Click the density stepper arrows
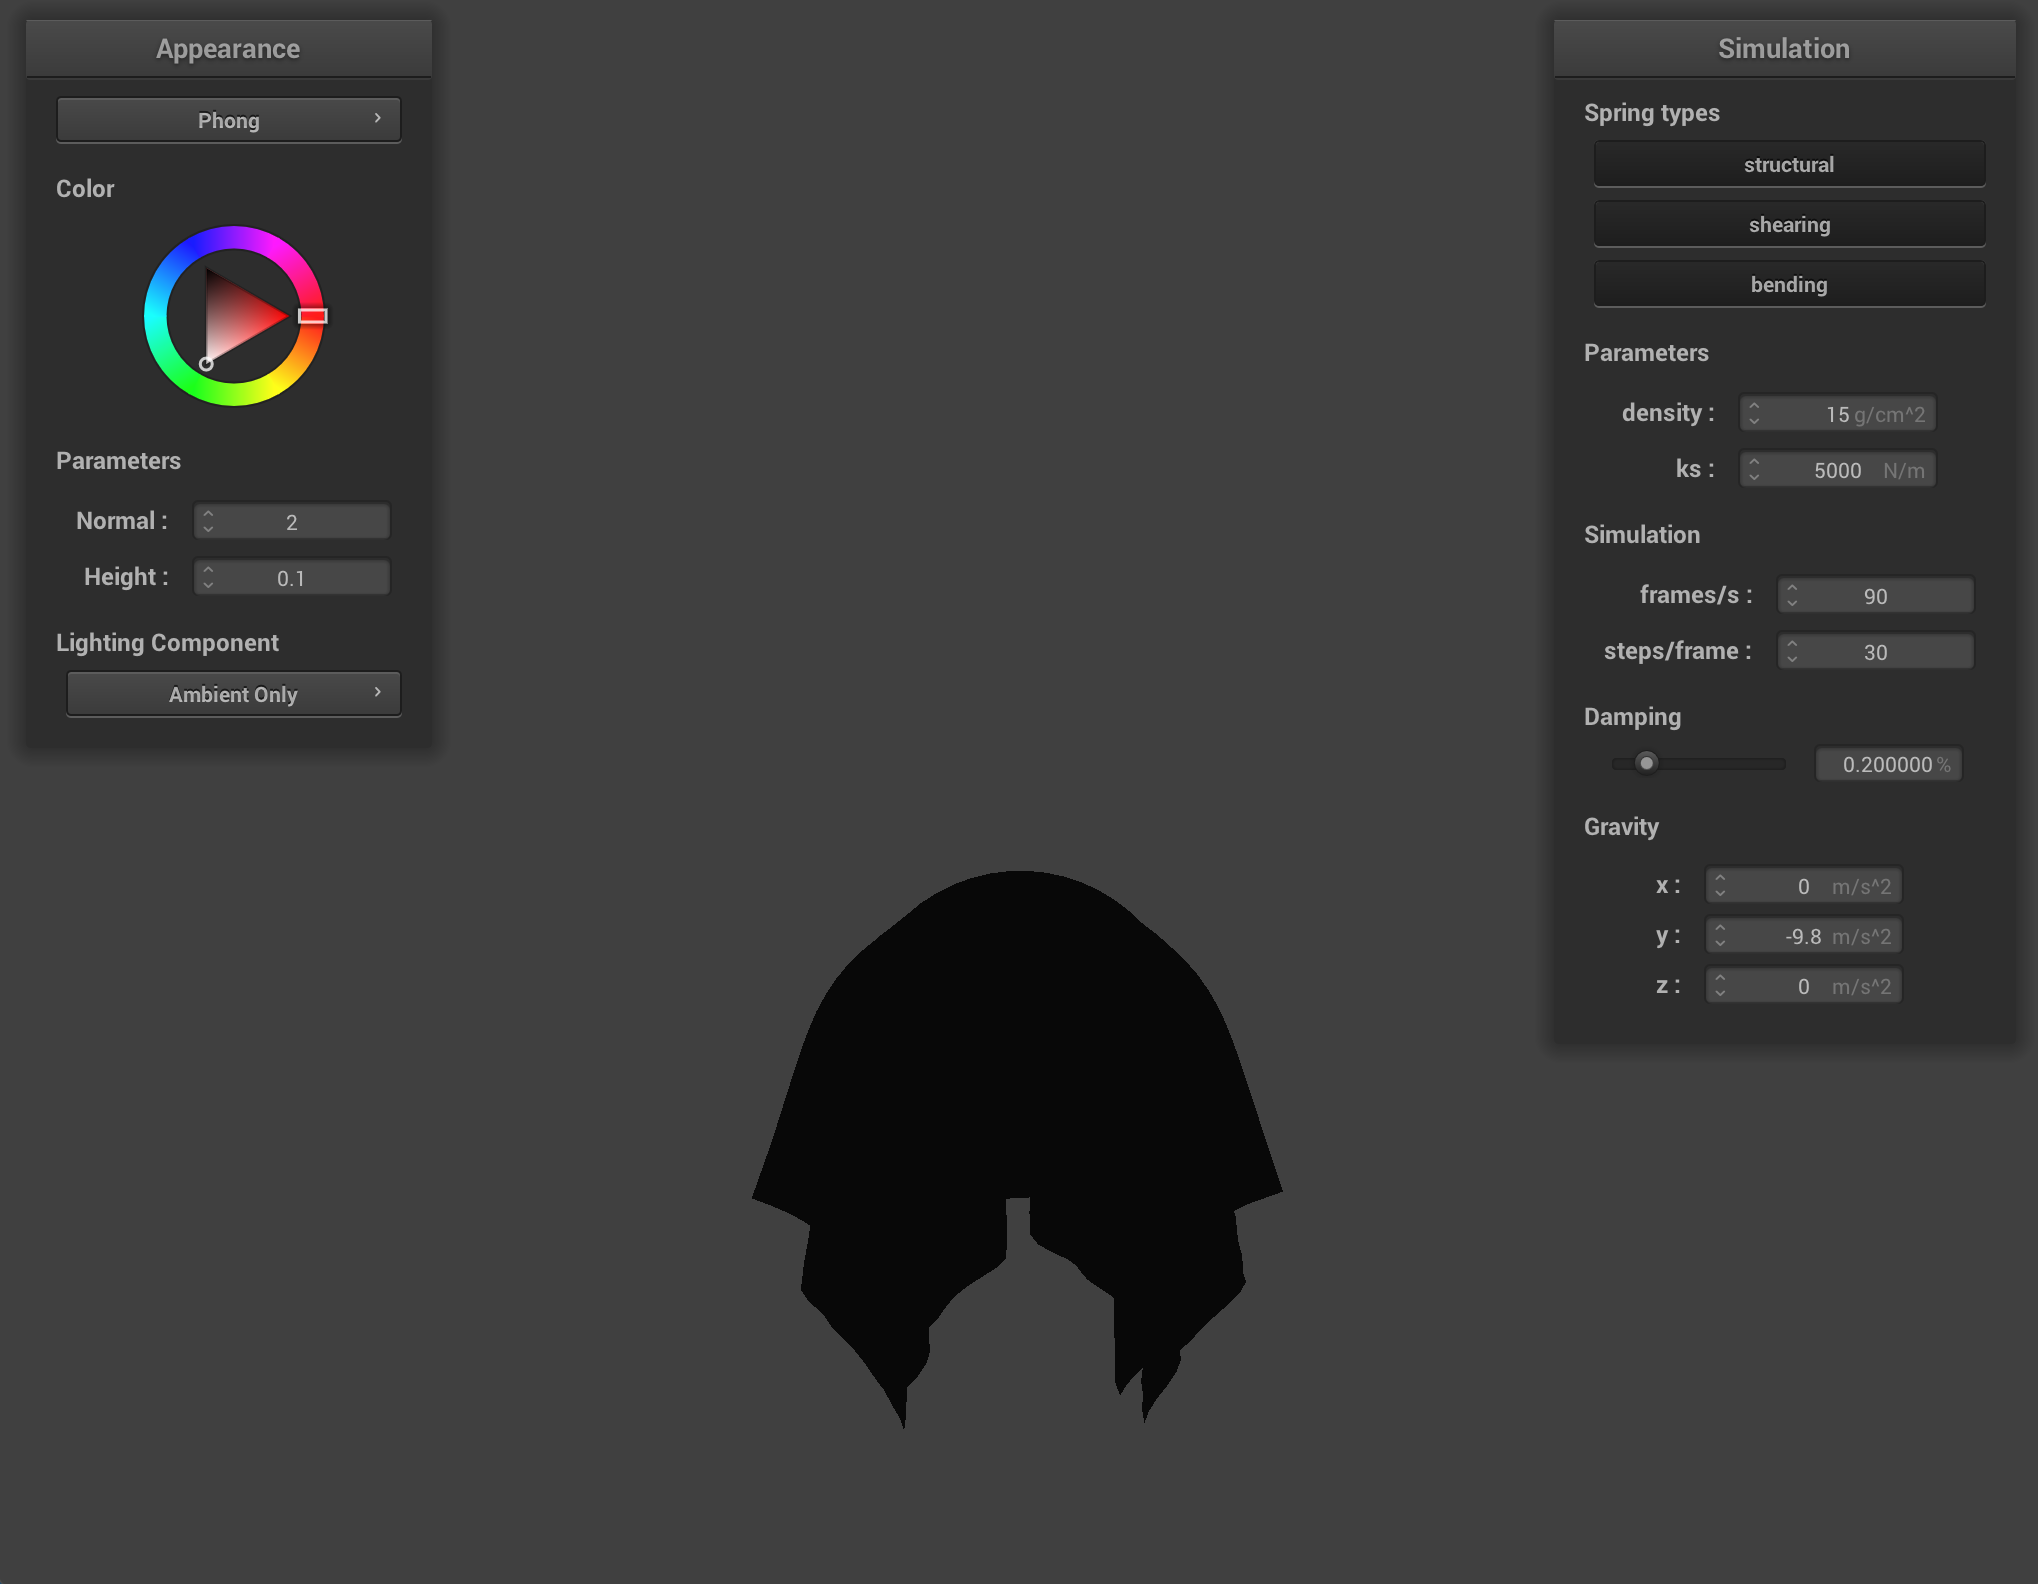This screenshot has height=1584, width=2038. pos(1754,413)
